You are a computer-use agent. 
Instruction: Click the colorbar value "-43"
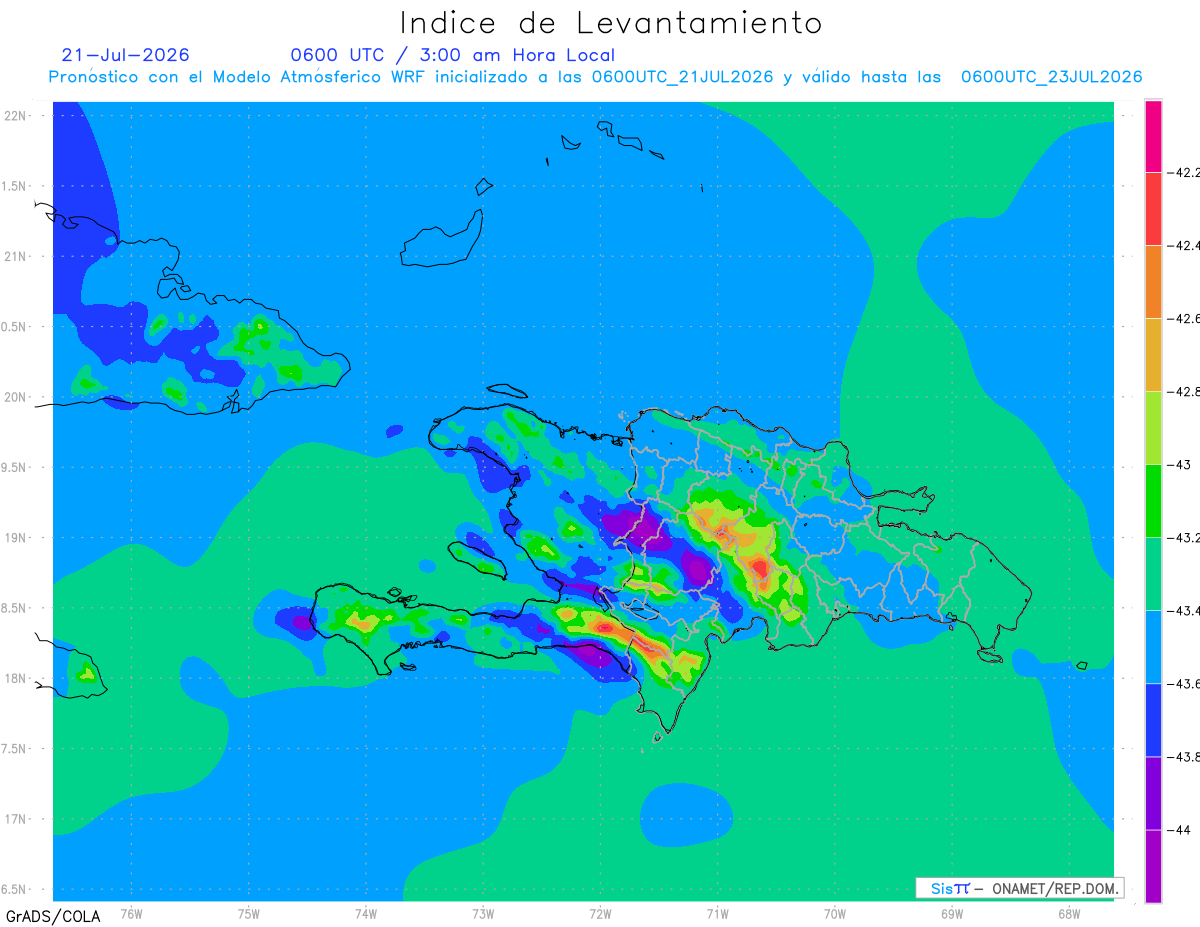[x=1180, y=465]
